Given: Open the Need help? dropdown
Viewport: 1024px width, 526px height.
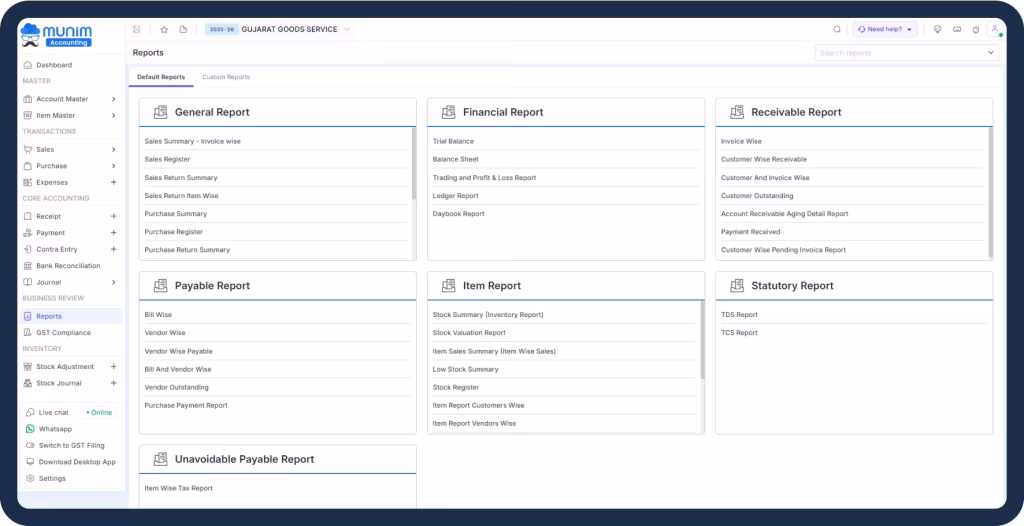Looking at the screenshot, I should [885, 29].
